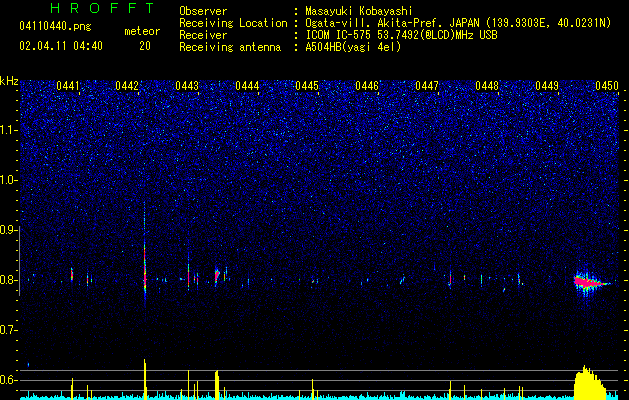Click time marker 0450

(607, 86)
